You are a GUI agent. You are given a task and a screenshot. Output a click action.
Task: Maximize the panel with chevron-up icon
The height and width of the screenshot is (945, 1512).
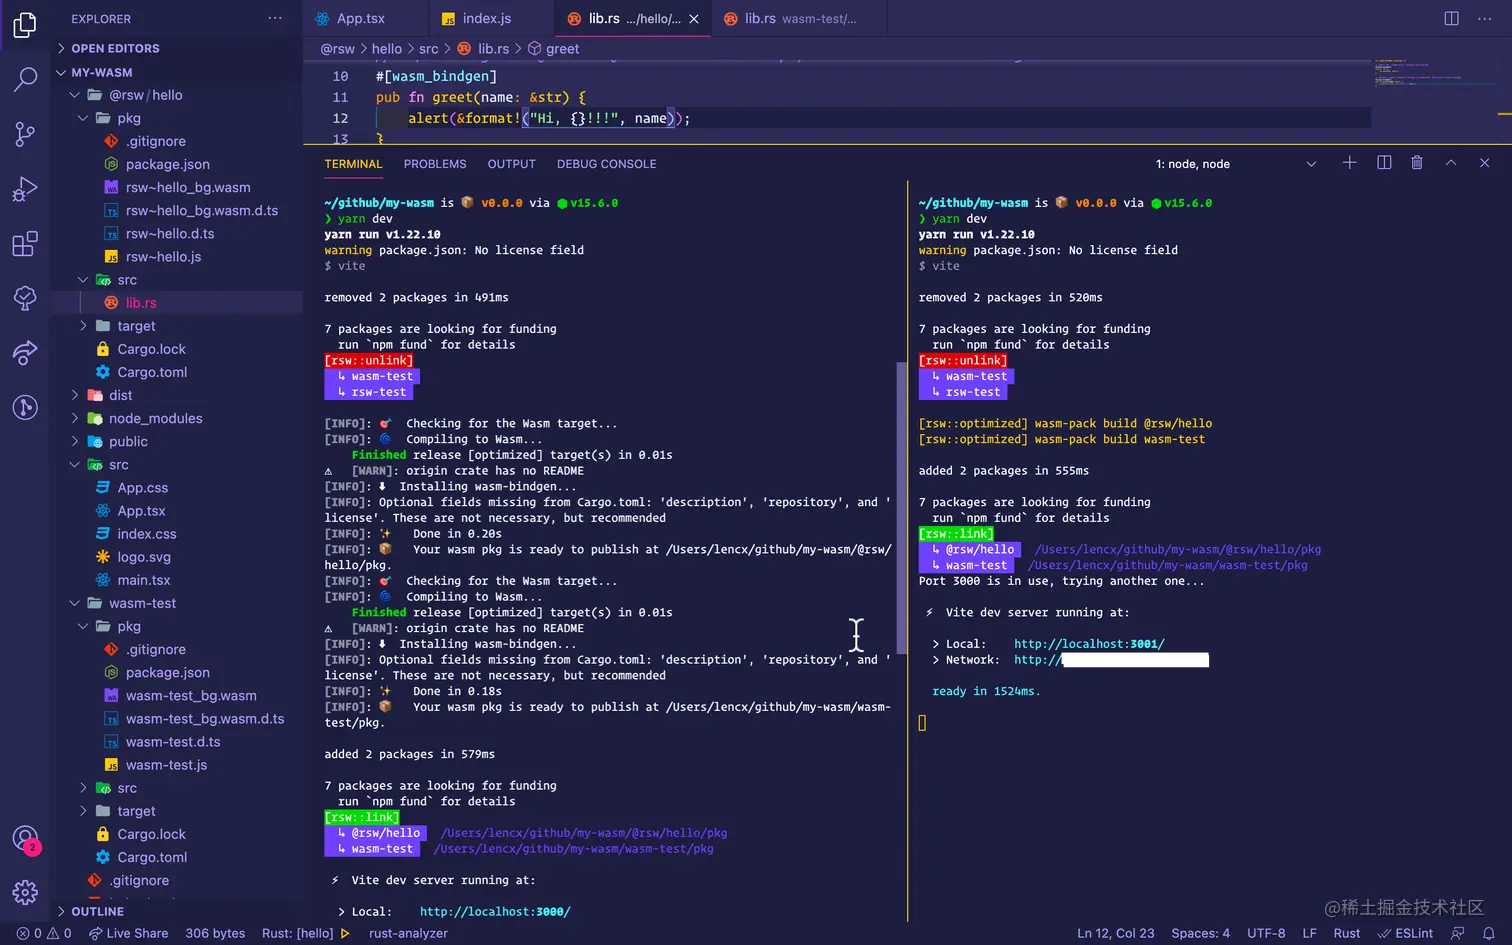point(1451,163)
